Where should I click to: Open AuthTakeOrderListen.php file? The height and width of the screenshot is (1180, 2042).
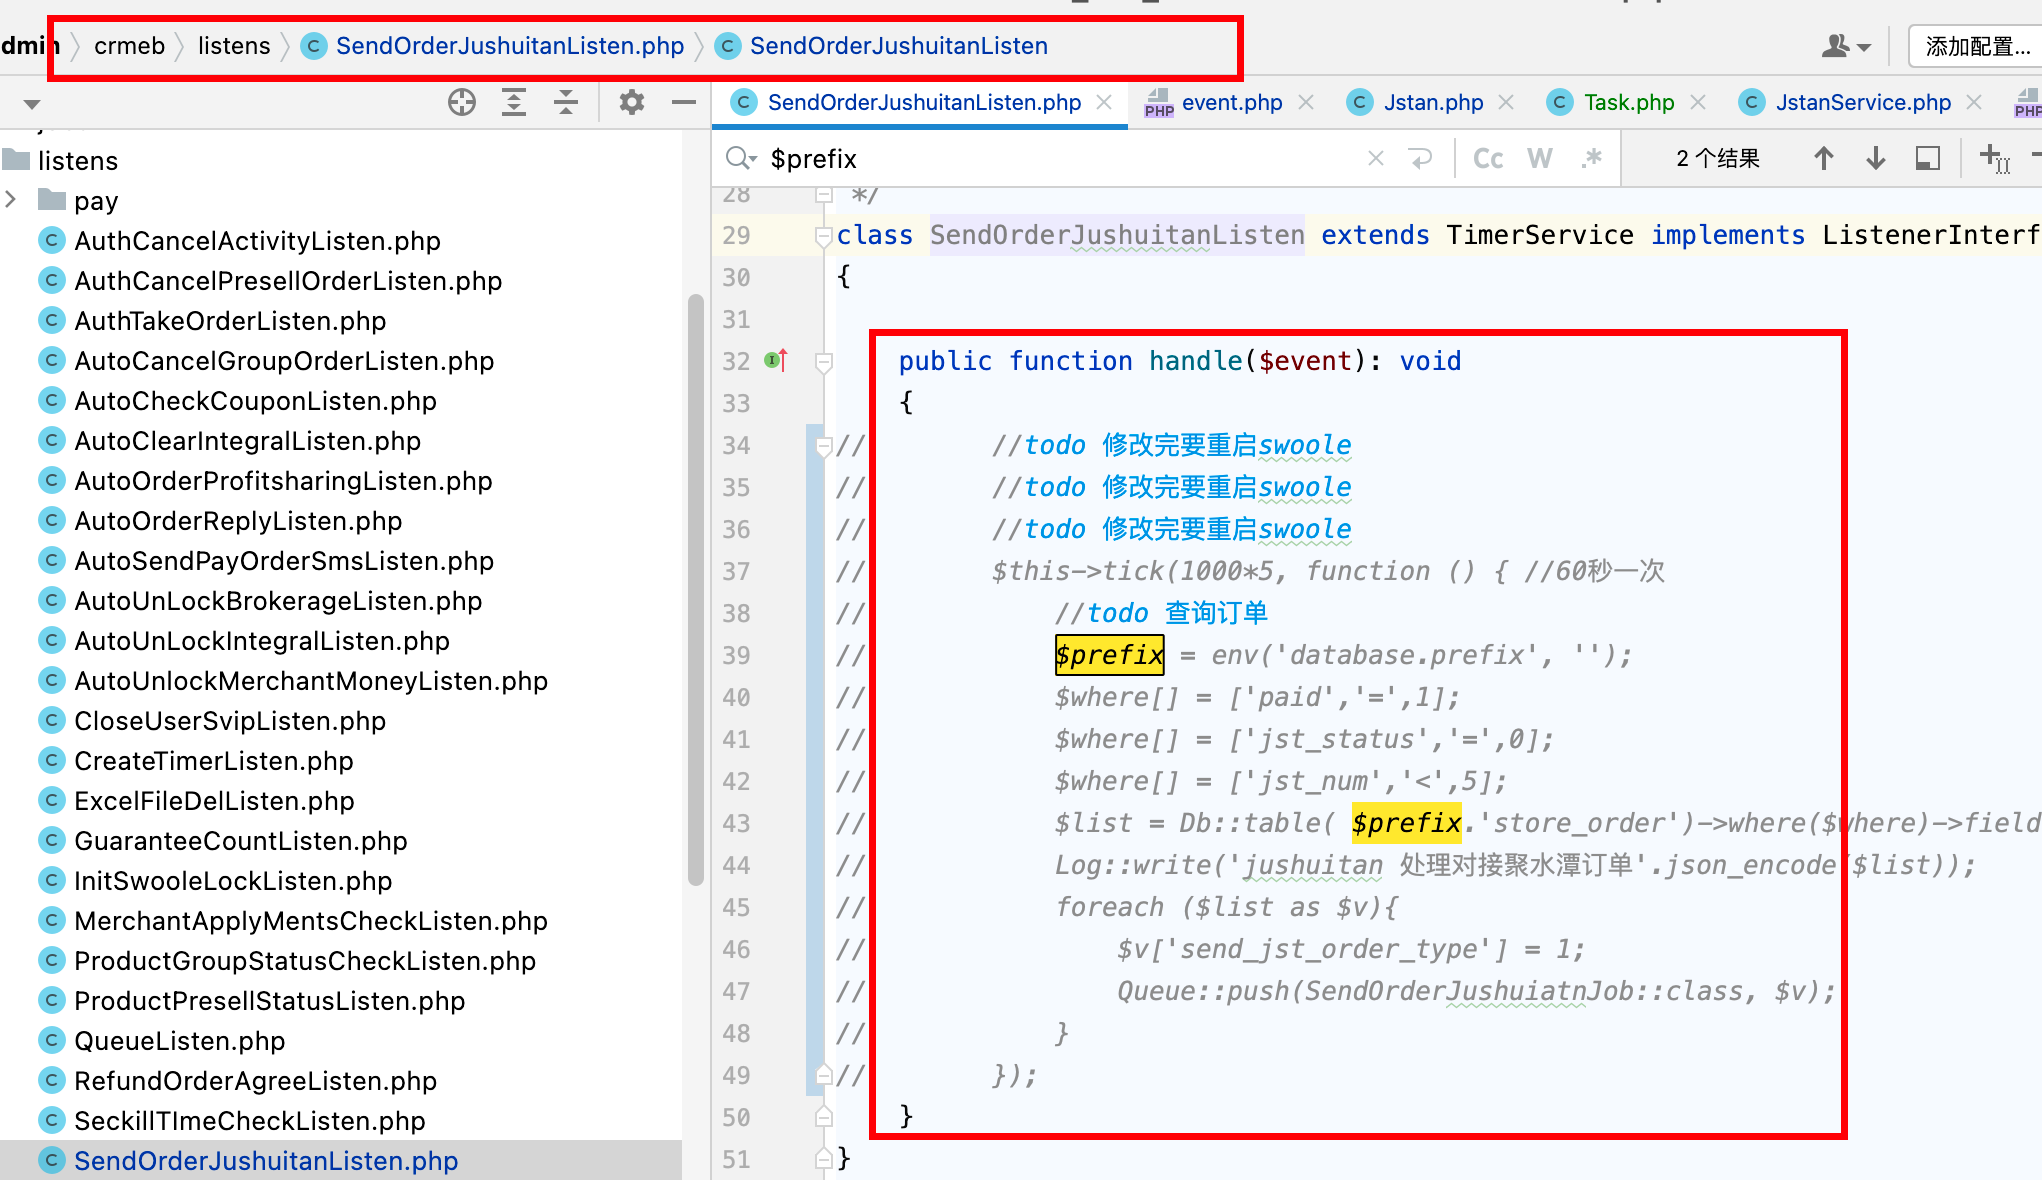pos(230,320)
